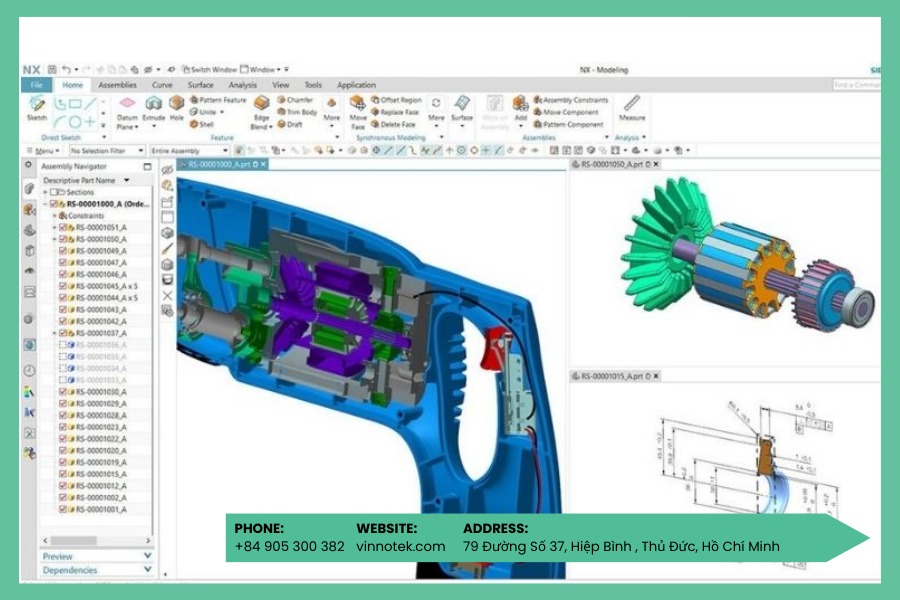Open the Unite dropdown arrow
This screenshot has height=600, width=900.
222,112
